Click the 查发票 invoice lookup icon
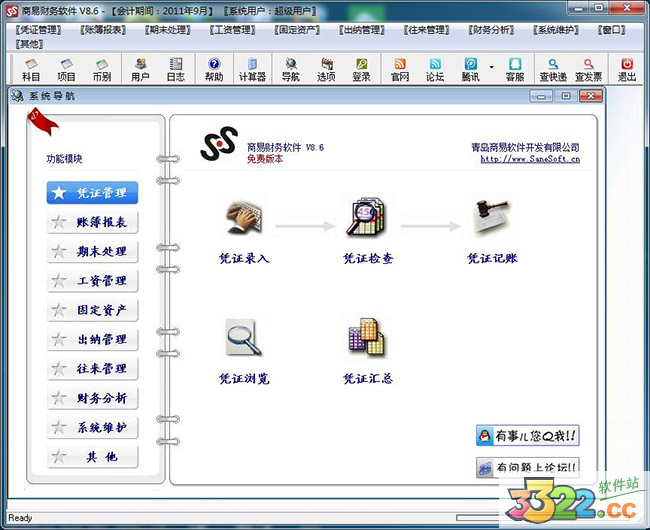Viewport: 650px width, 530px height. click(x=589, y=70)
